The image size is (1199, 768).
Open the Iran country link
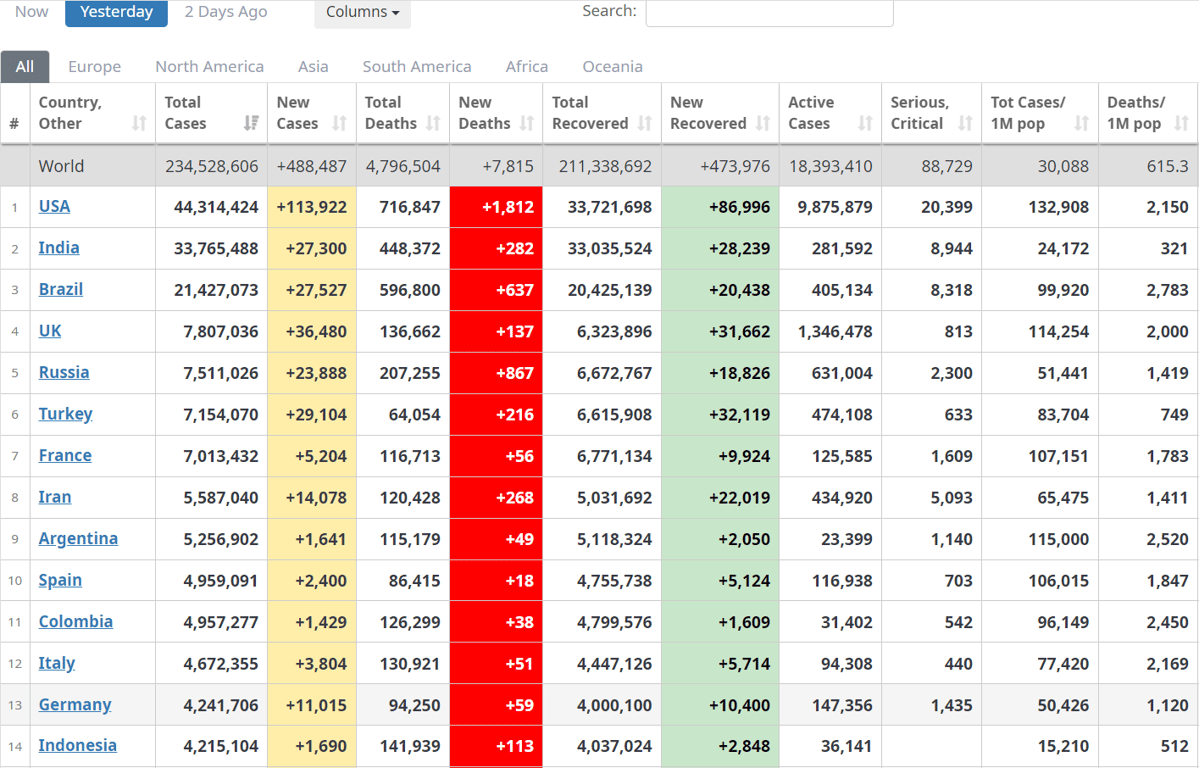(55, 497)
